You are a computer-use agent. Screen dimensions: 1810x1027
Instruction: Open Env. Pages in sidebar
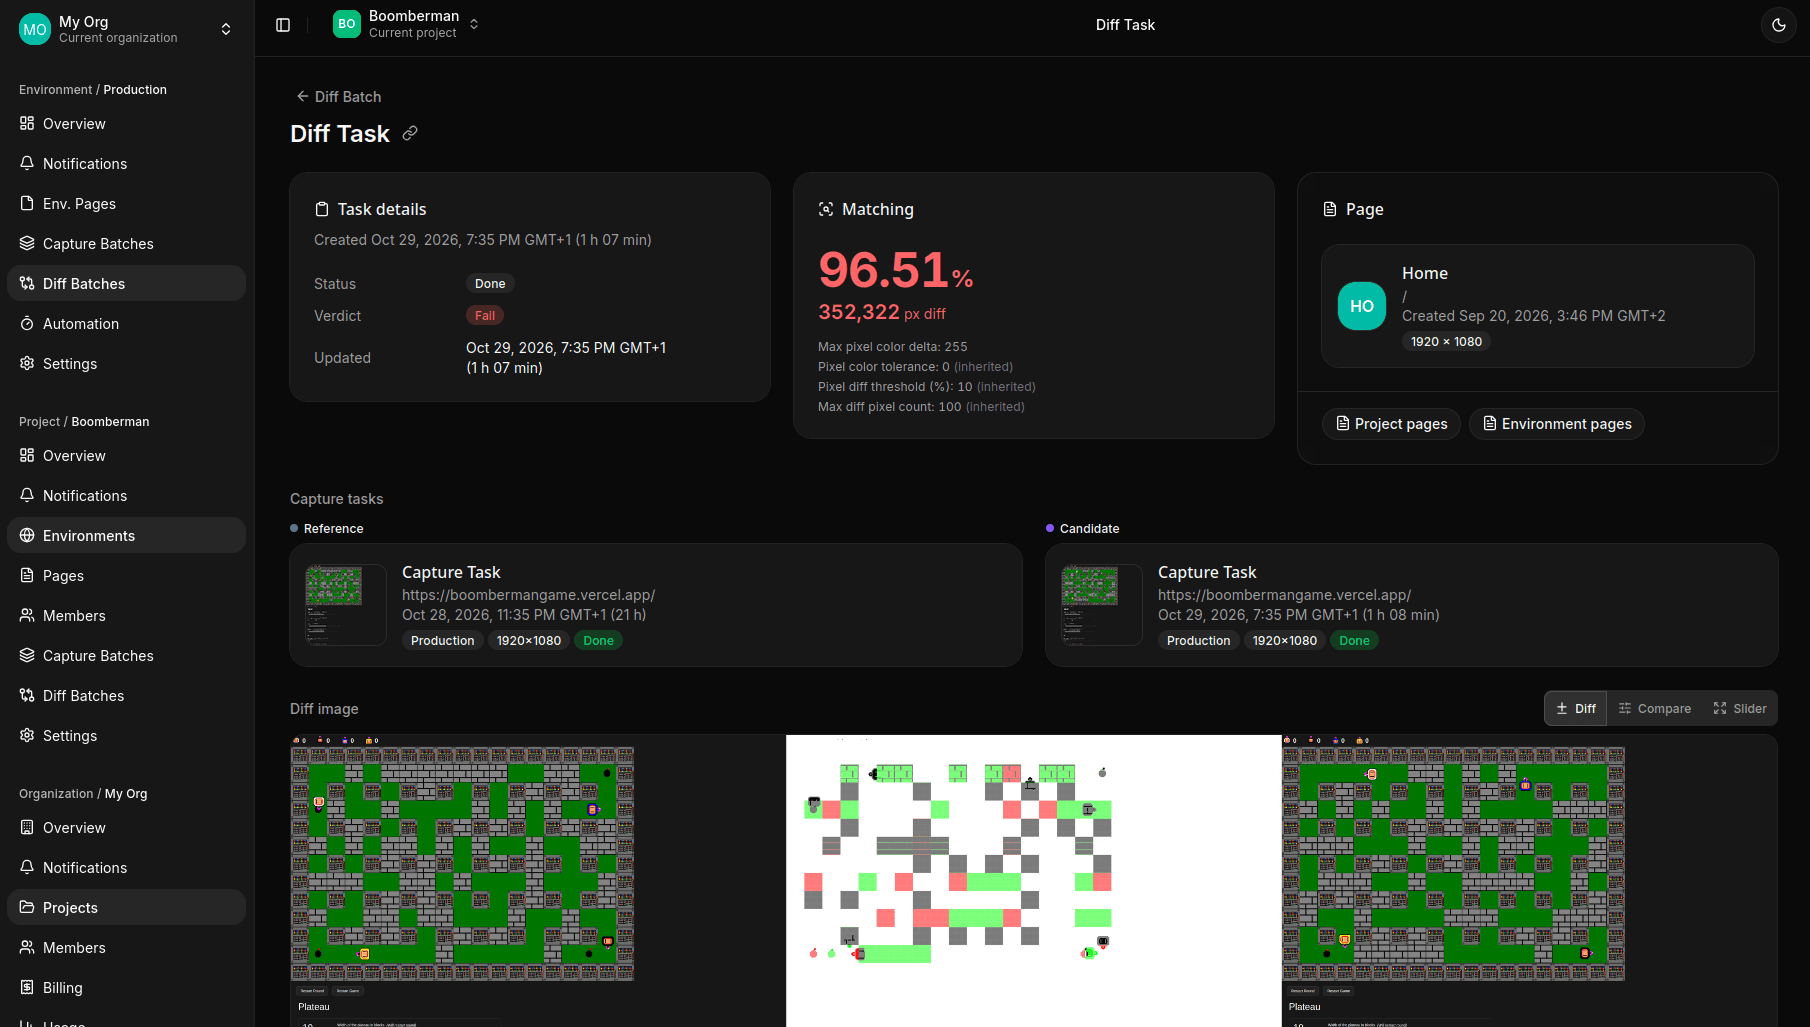click(x=127, y=204)
